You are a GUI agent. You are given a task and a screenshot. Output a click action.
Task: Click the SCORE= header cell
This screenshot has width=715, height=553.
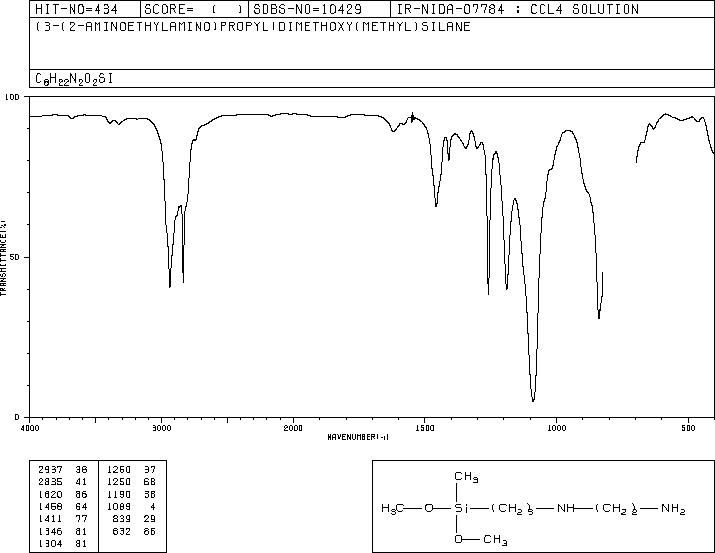pyautogui.click(x=194, y=9)
